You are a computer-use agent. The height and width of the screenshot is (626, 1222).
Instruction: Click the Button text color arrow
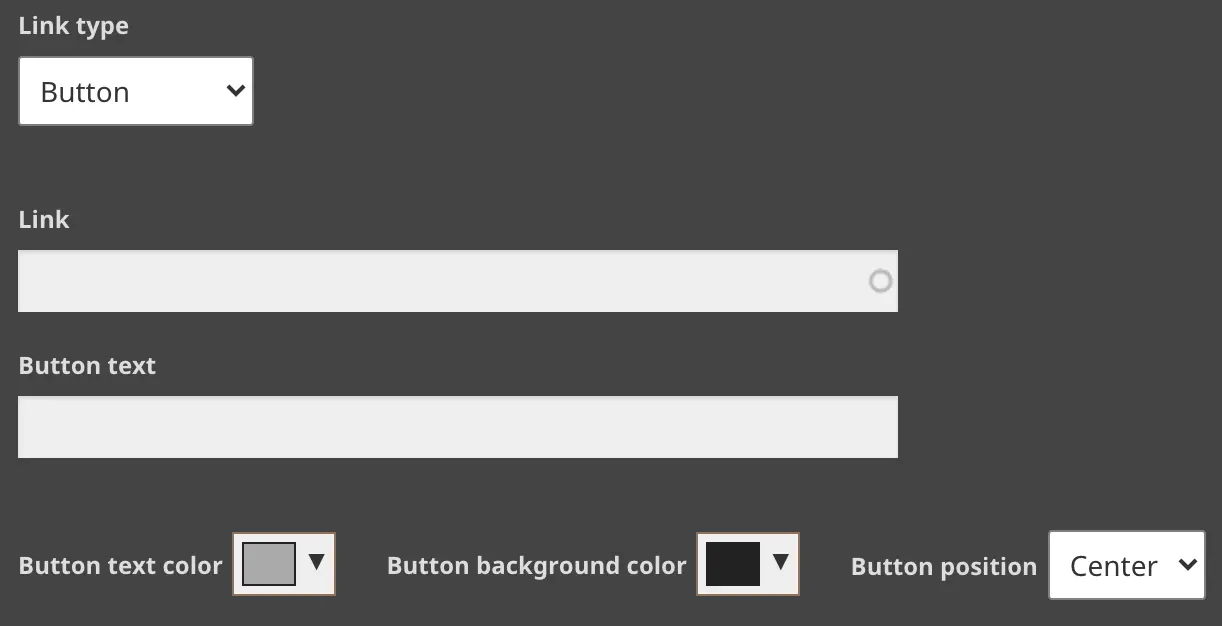pyautogui.click(x=317, y=562)
